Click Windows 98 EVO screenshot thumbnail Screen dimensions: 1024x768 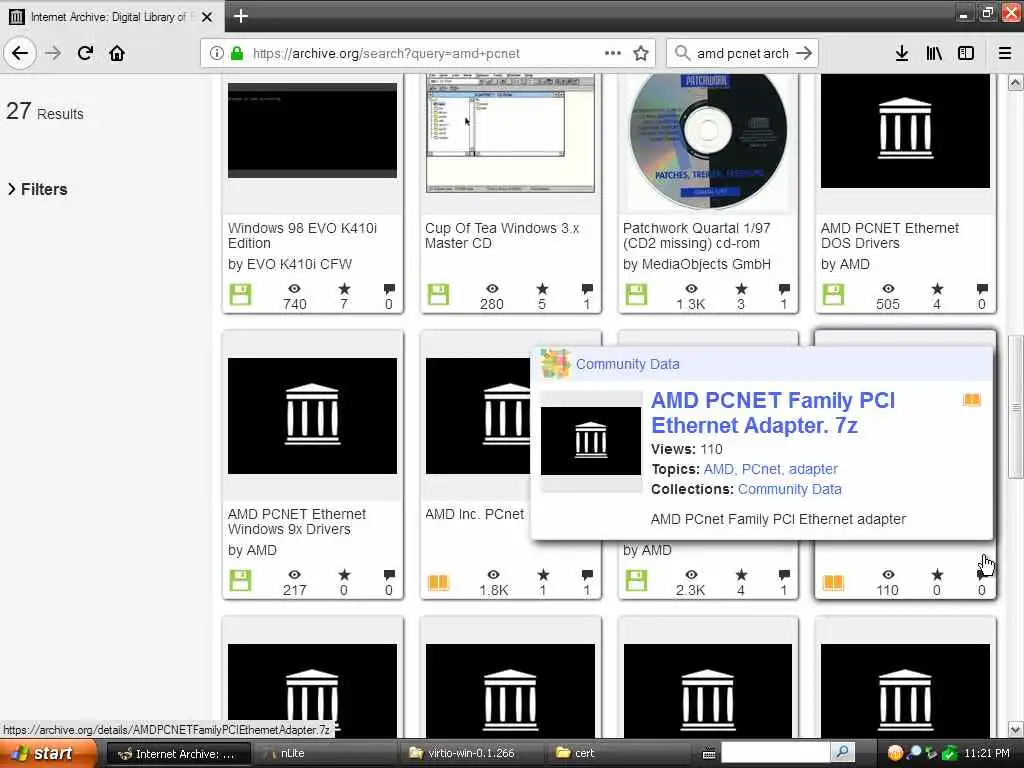pyautogui.click(x=312, y=130)
